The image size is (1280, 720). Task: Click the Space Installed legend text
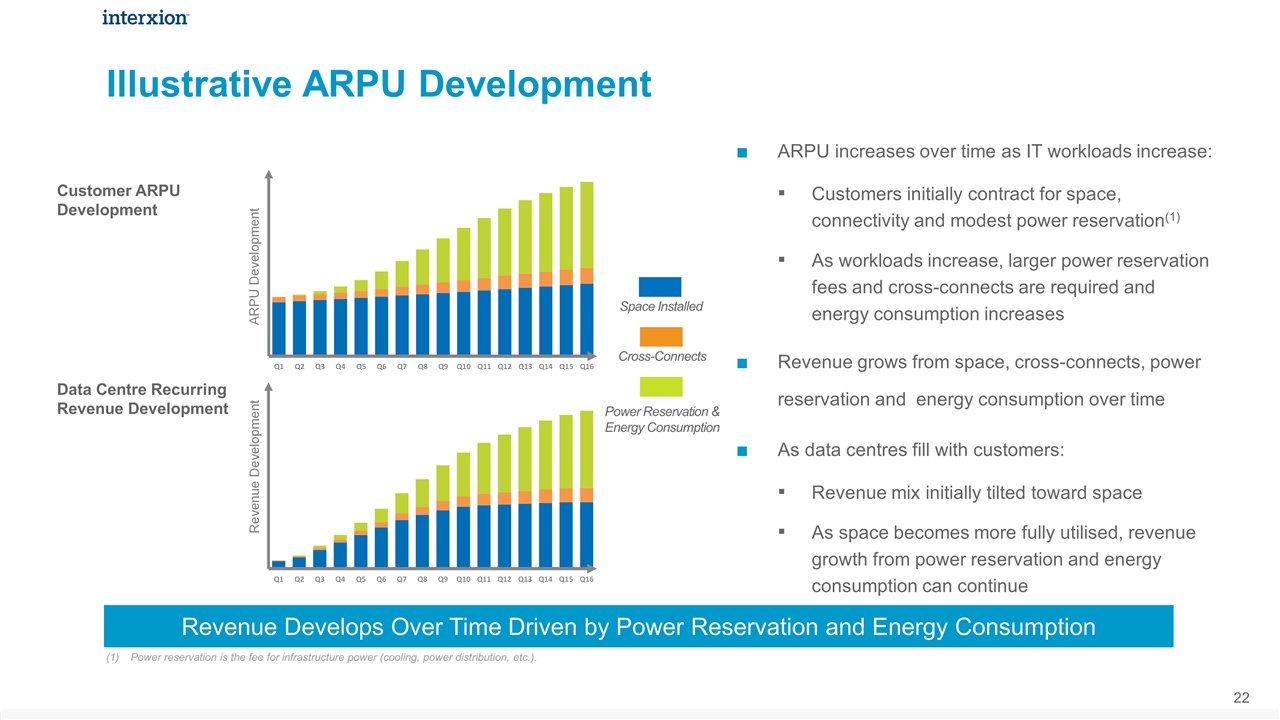[x=661, y=307]
